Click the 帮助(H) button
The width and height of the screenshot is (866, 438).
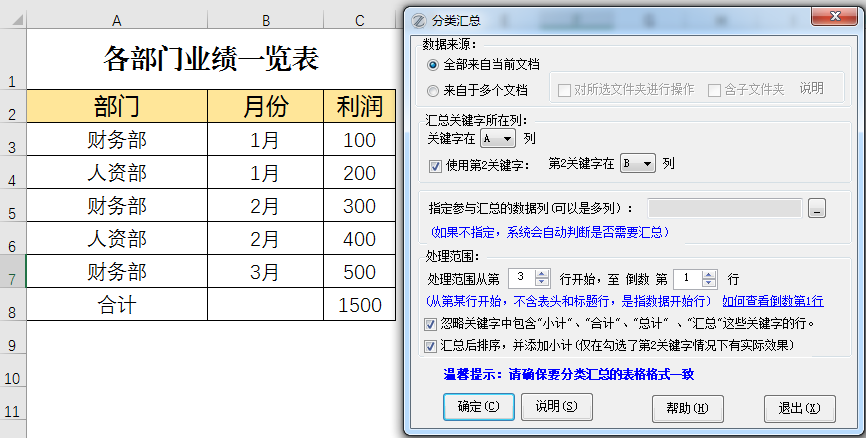[x=687, y=408]
